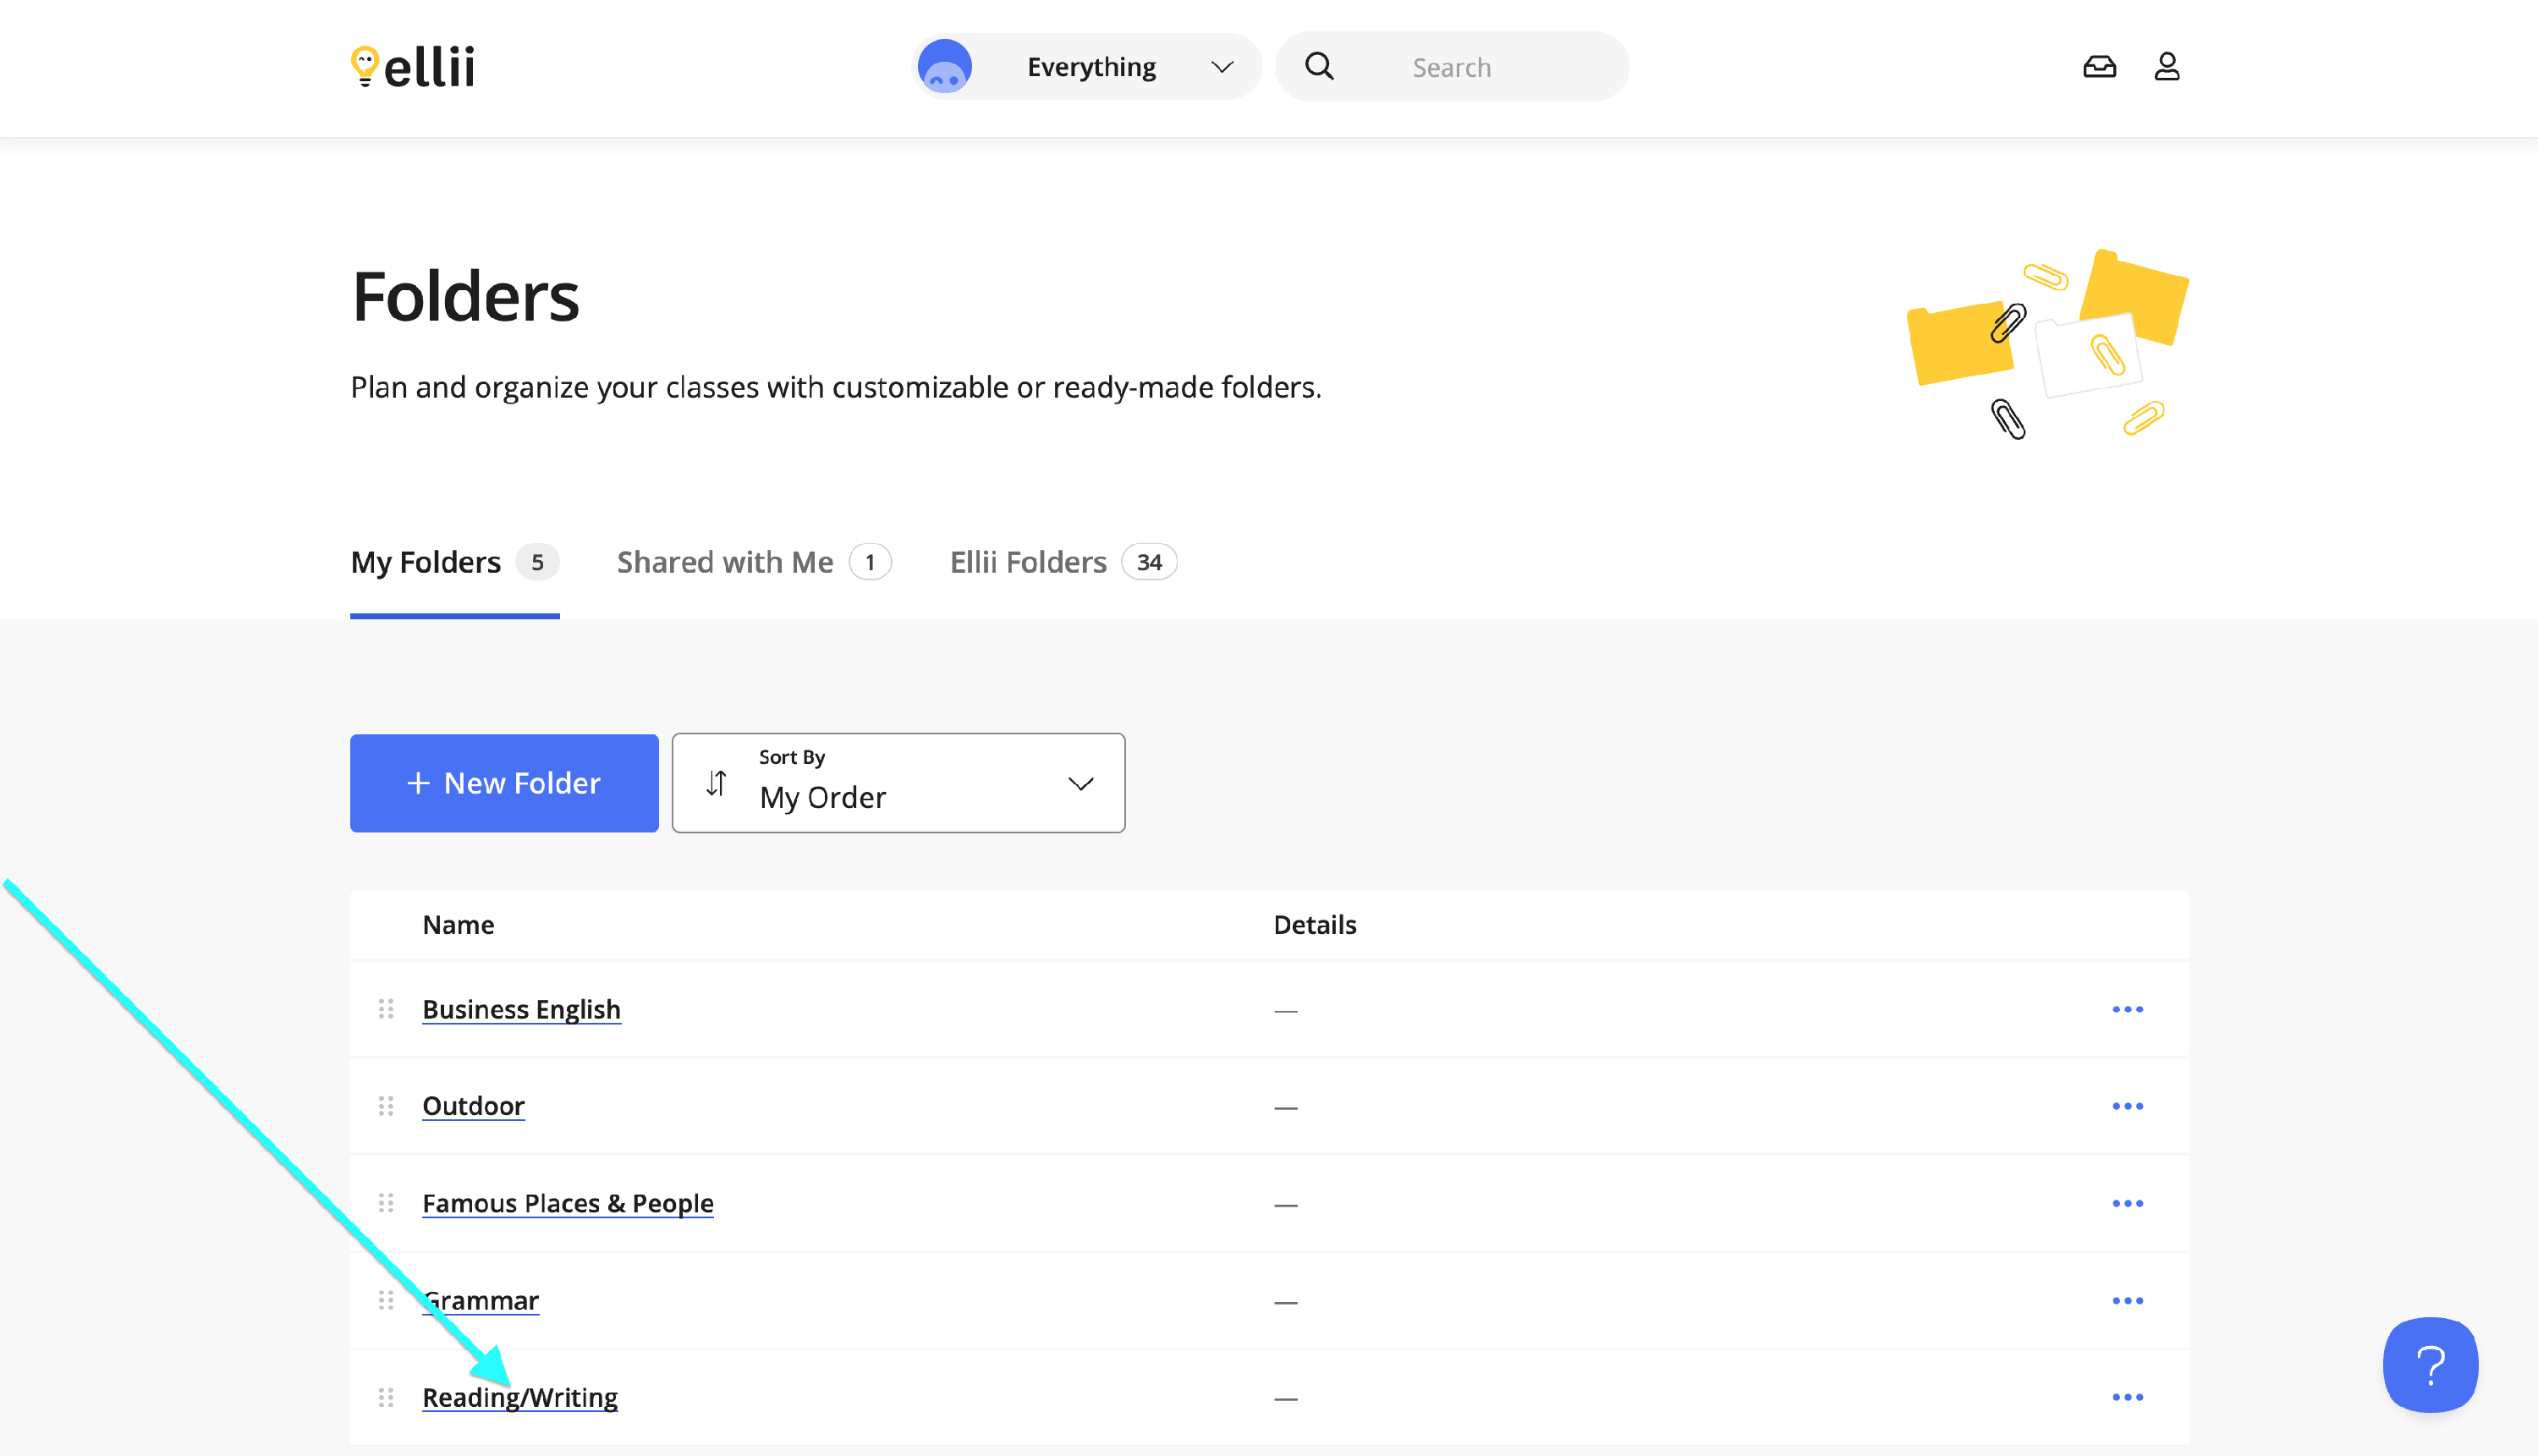The image size is (2538, 1456).
Task: Open more options for Reading/Writing folder
Action: click(2127, 1397)
